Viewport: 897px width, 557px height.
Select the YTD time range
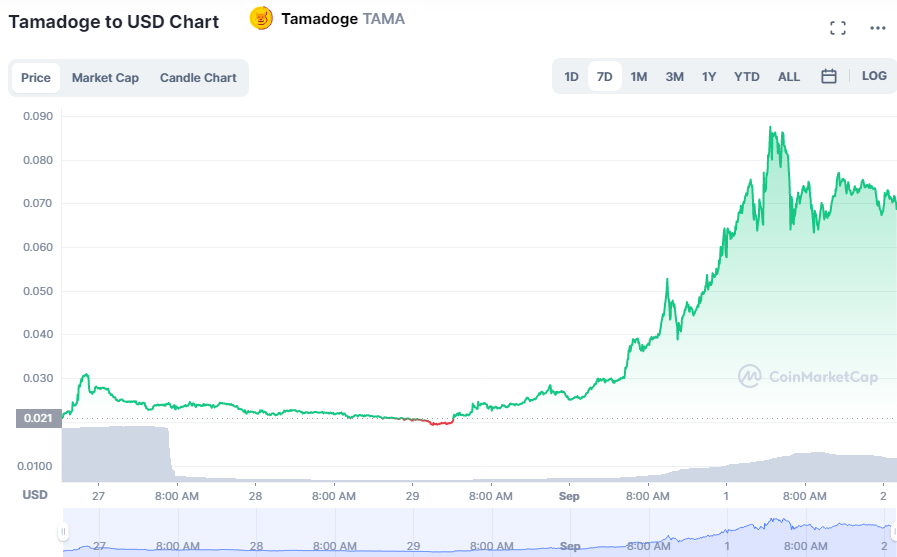(747, 77)
